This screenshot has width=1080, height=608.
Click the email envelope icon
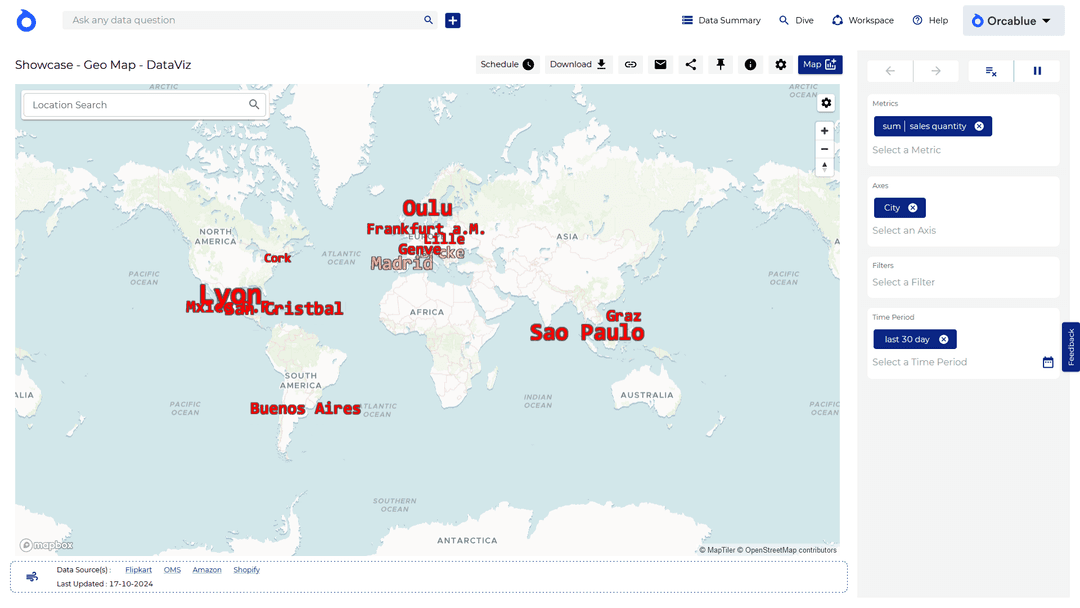pos(660,65)
